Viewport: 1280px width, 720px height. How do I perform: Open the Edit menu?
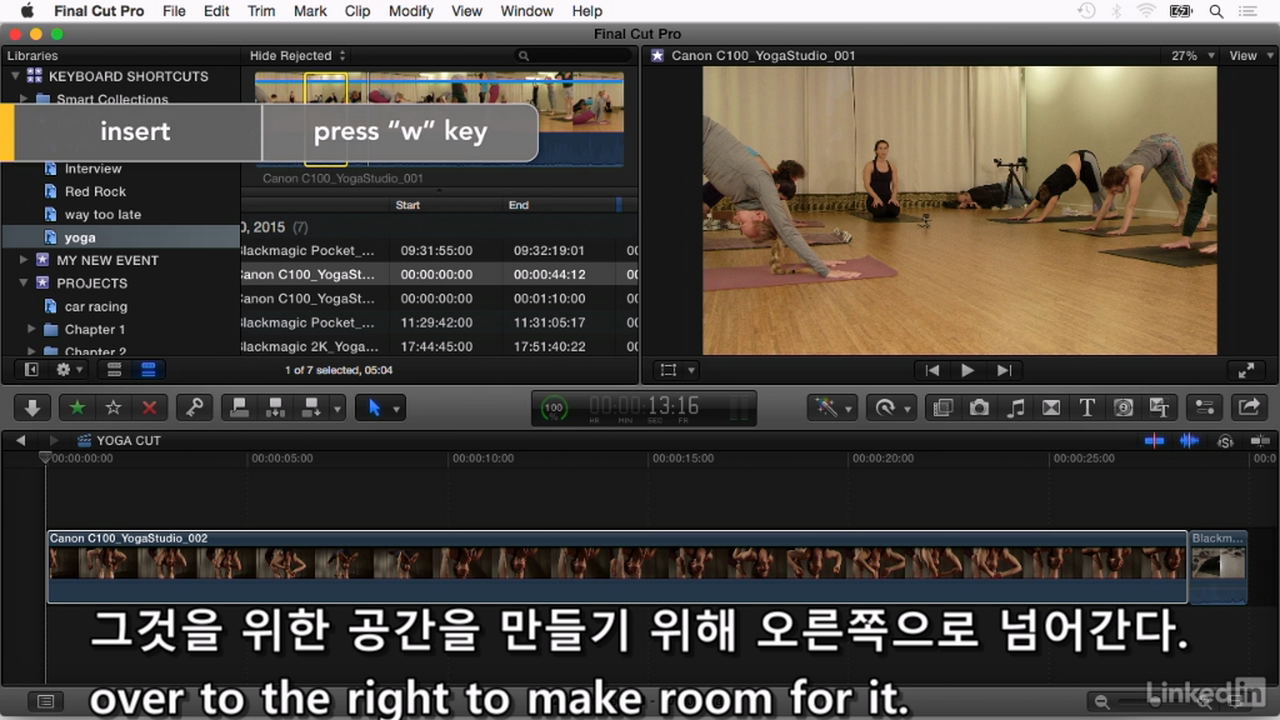[216, 11]
